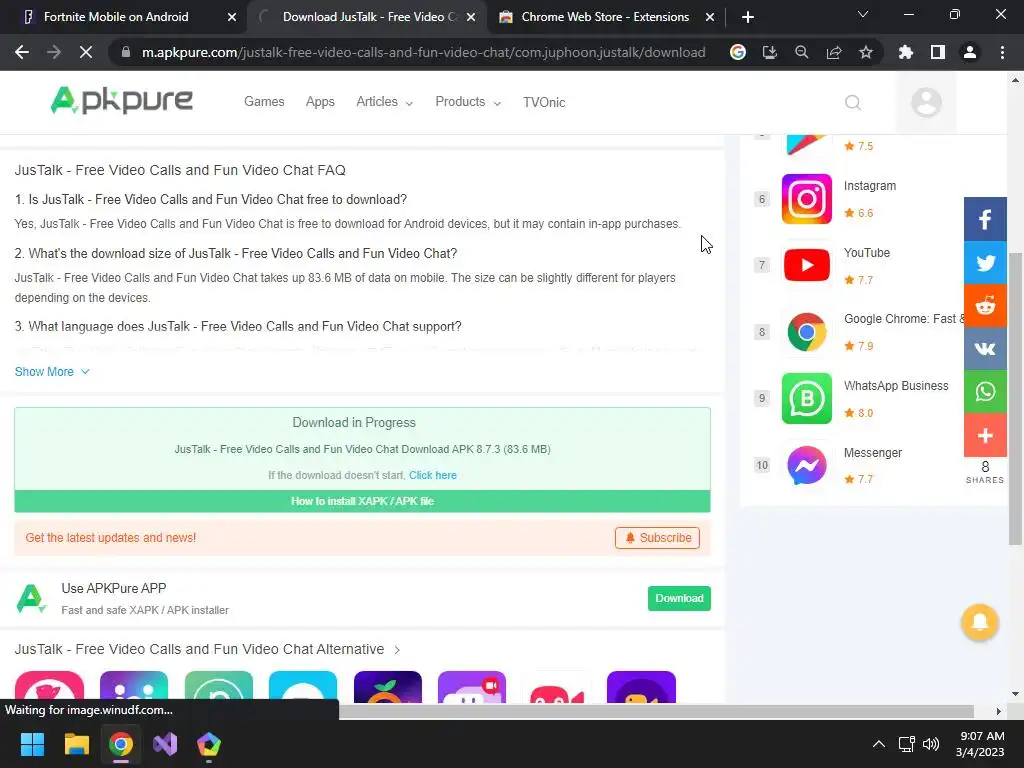Expand JusTalk Alternative section arrow
Viewport: 1024px width, 768px height.
tap(397, 650)
